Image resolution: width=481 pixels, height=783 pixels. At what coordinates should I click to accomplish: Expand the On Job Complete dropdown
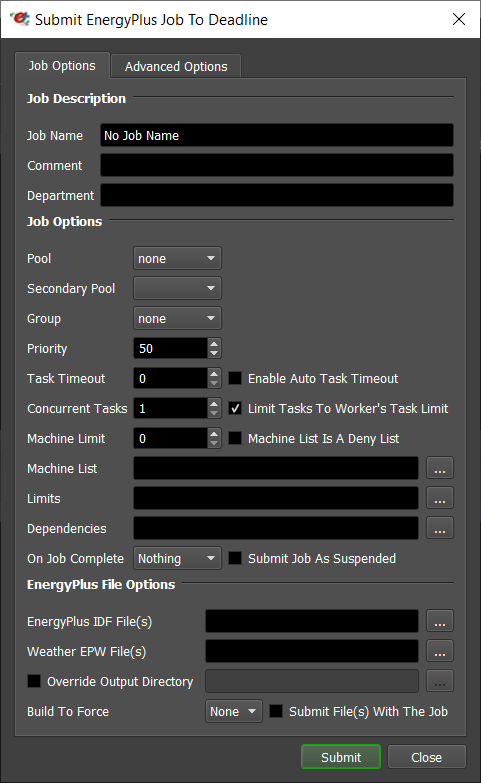tap(177, 558)
